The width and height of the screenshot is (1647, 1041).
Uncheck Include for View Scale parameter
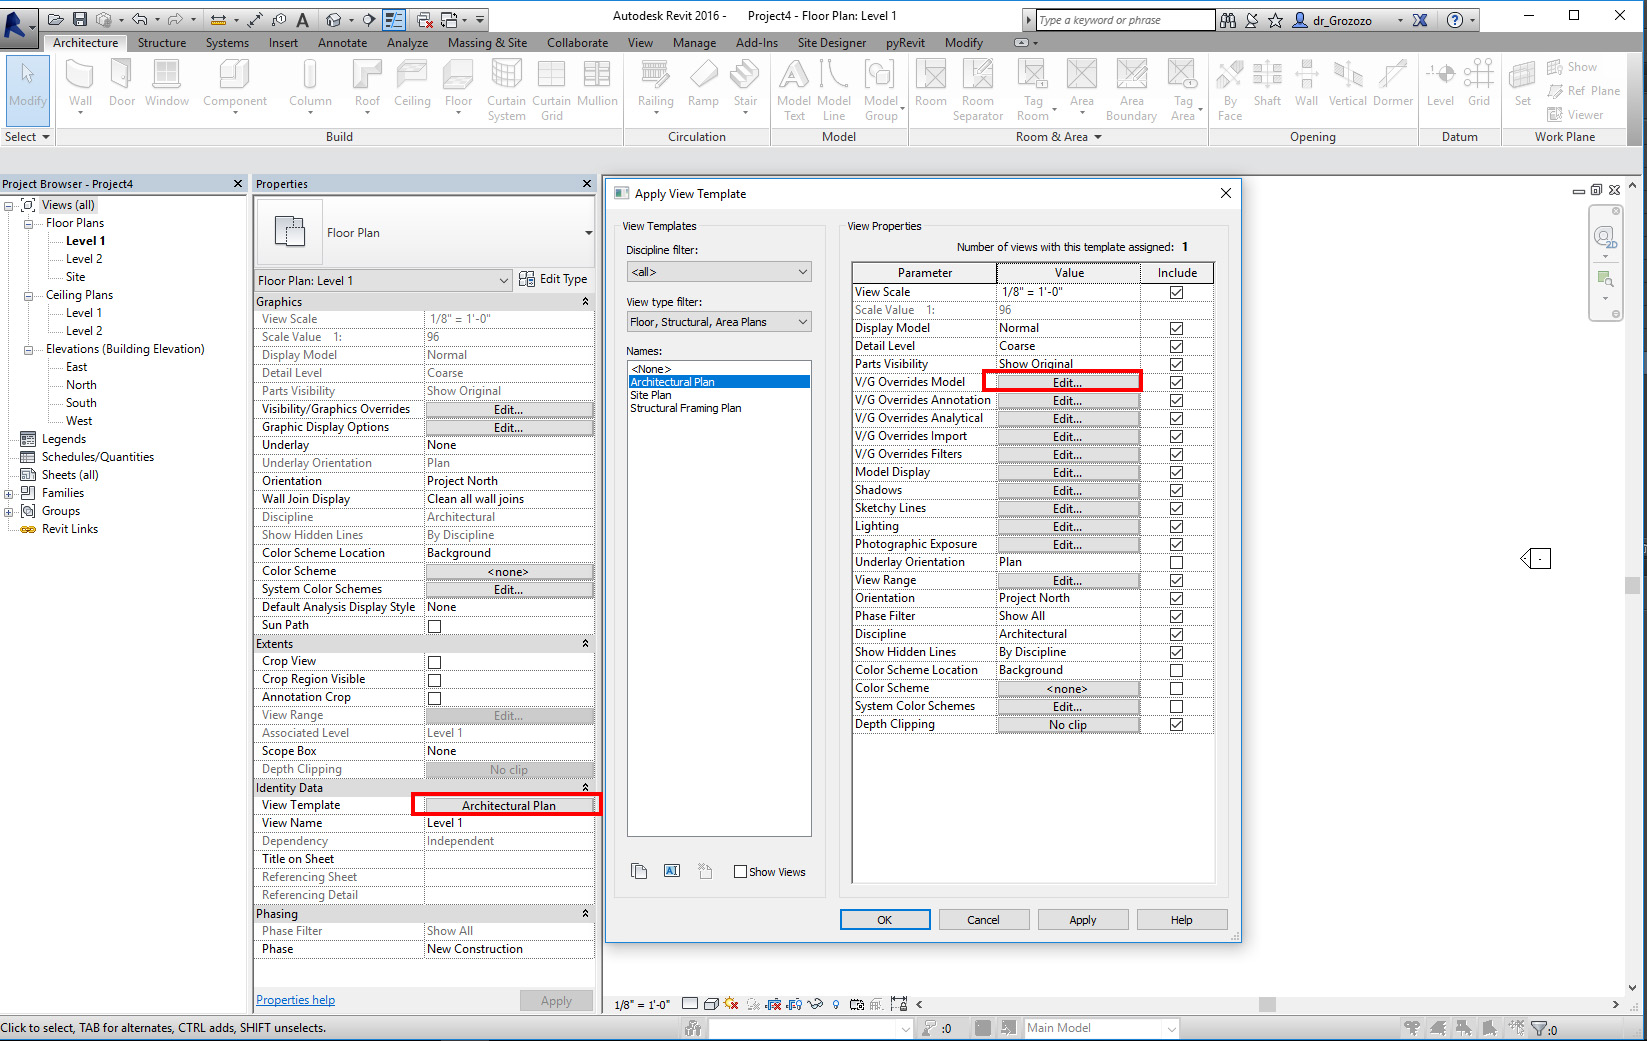1176,292
